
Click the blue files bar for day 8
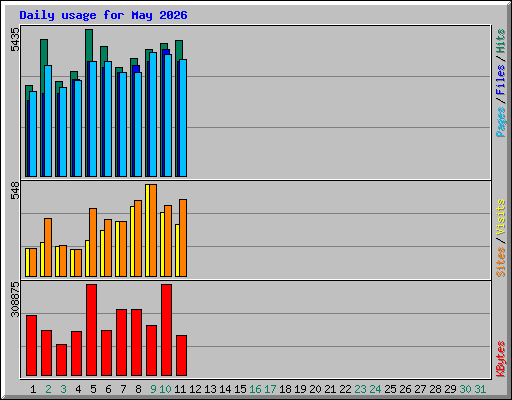[136, 69]
